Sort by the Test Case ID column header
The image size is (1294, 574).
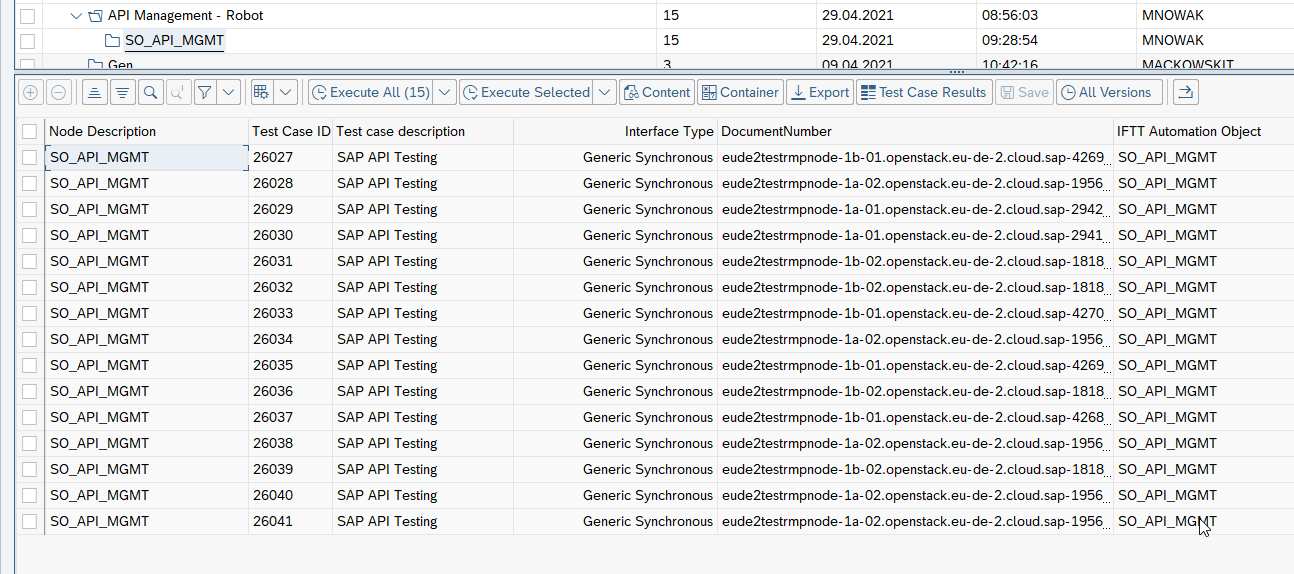(290, 131)
